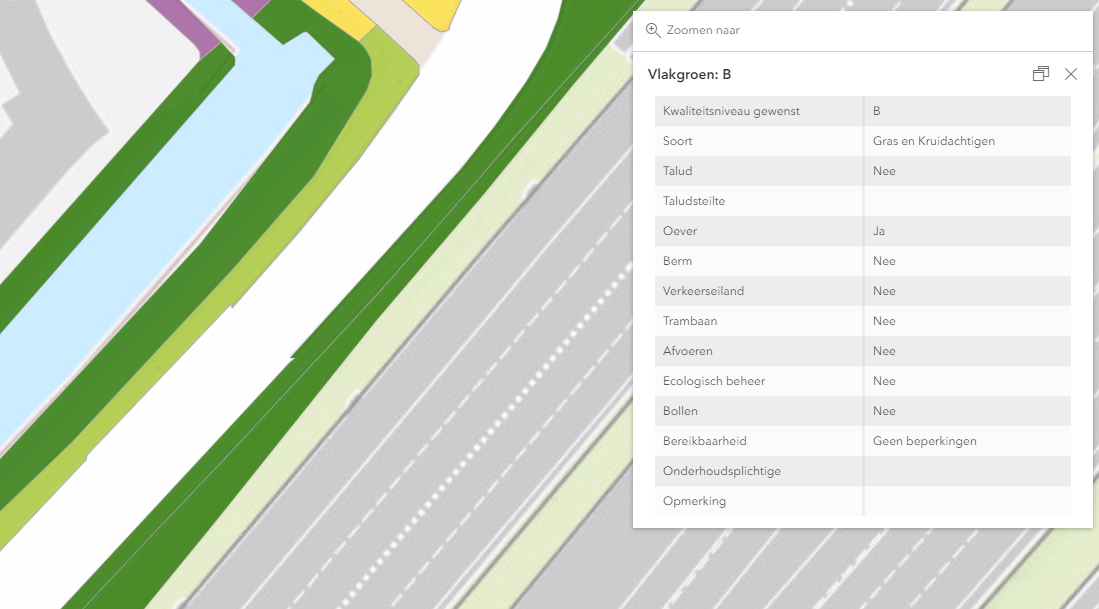Click the Bereikbaarheid value Geen beperkingen

coord(924,440)
